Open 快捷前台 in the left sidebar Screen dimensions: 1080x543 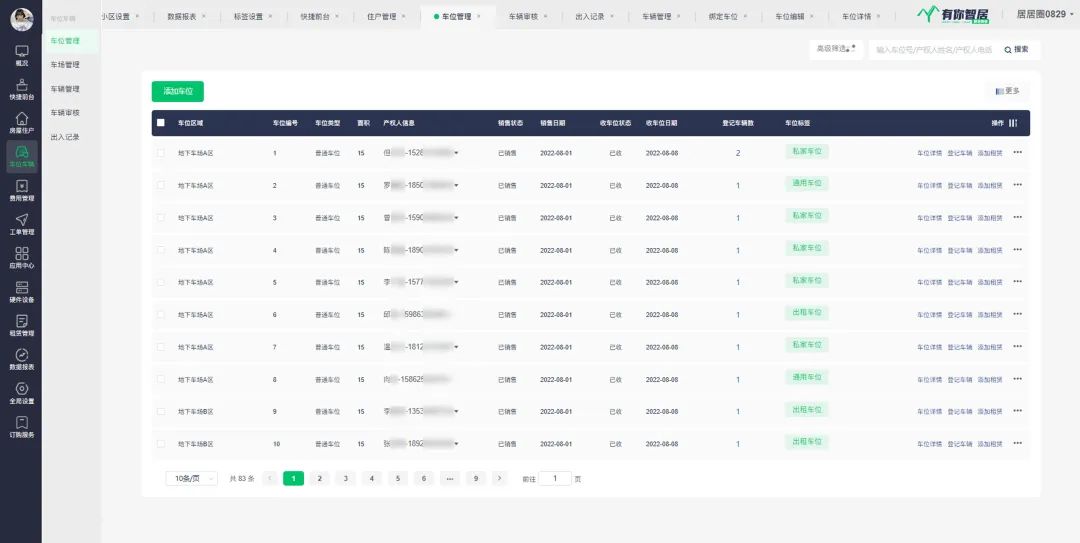click(21, 89)
